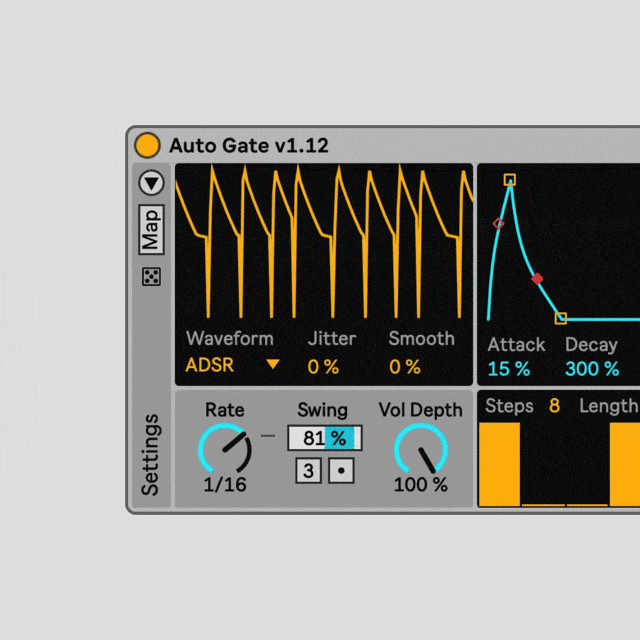Collapse panel with the circled triangle button
Image resolution: width=640 pixels, height=640 pixels.
(151, 183)
